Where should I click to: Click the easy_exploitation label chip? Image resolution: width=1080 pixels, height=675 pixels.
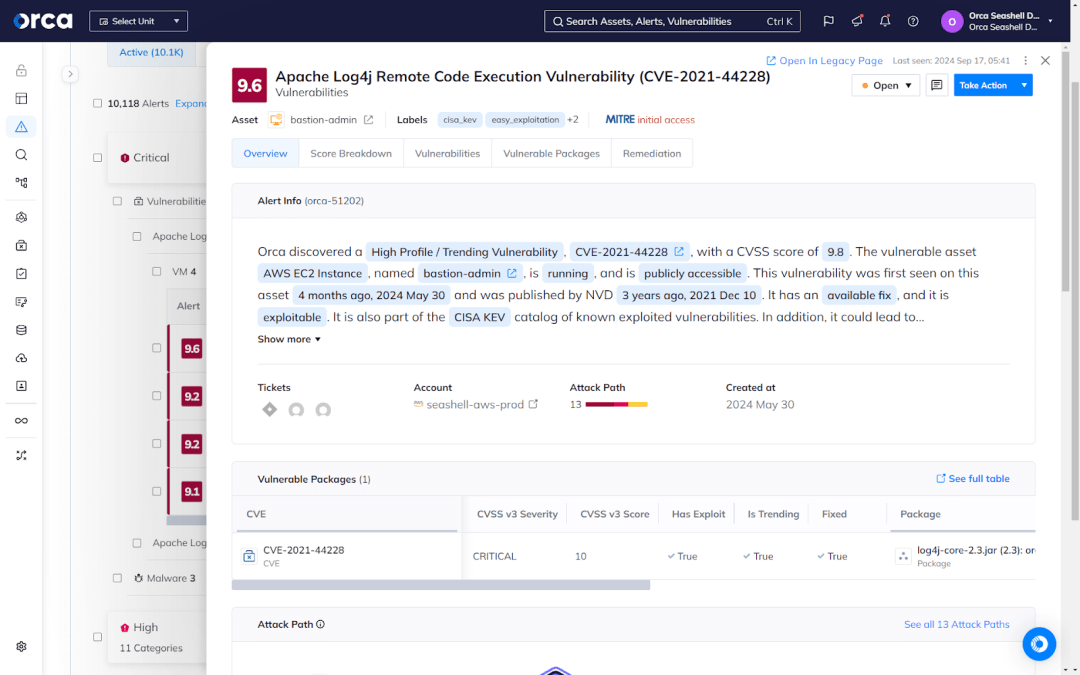(525, 120)
